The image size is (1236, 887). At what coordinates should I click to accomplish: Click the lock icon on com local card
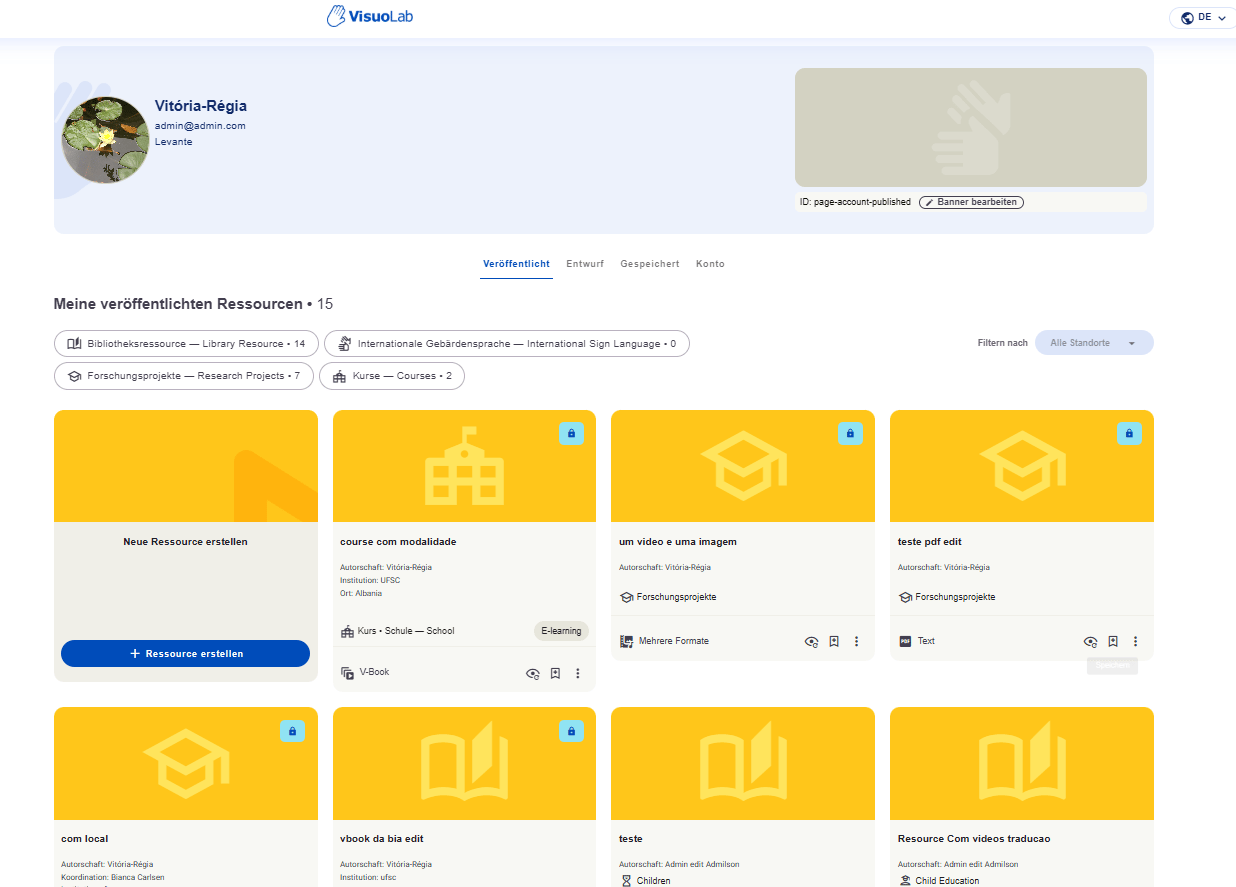(x=292, y=731)
